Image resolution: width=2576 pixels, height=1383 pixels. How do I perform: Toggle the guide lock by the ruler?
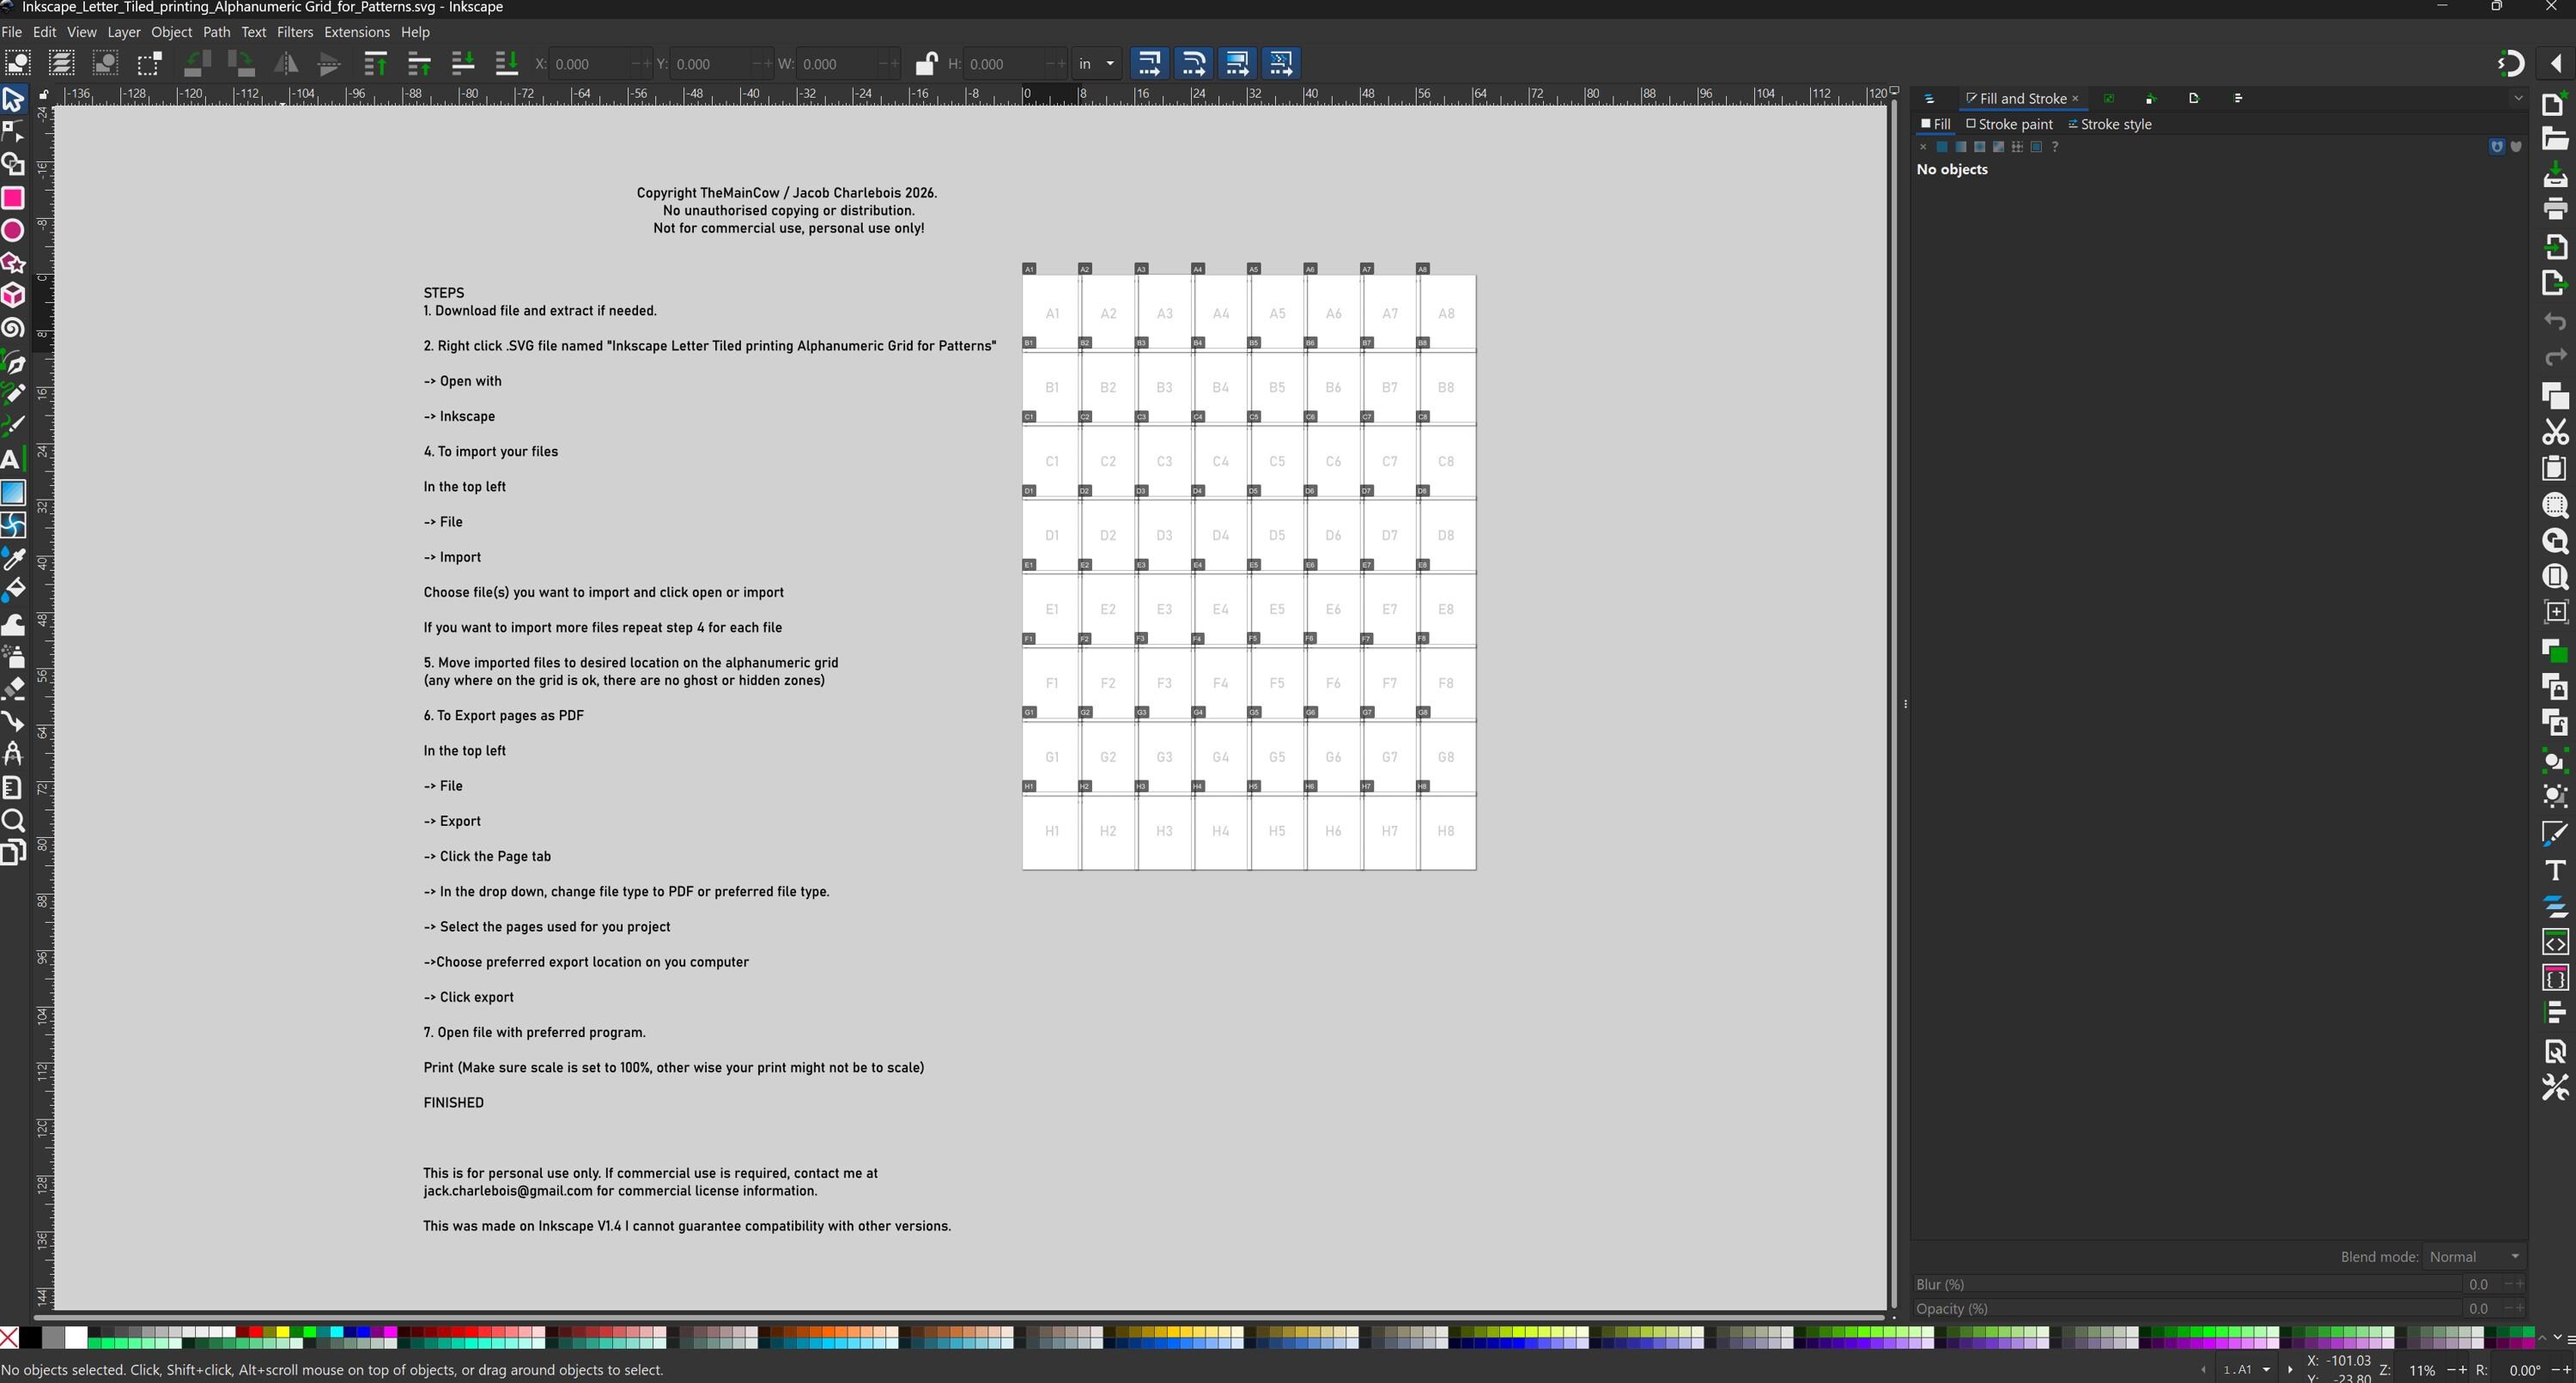click(x=43, y=95)
